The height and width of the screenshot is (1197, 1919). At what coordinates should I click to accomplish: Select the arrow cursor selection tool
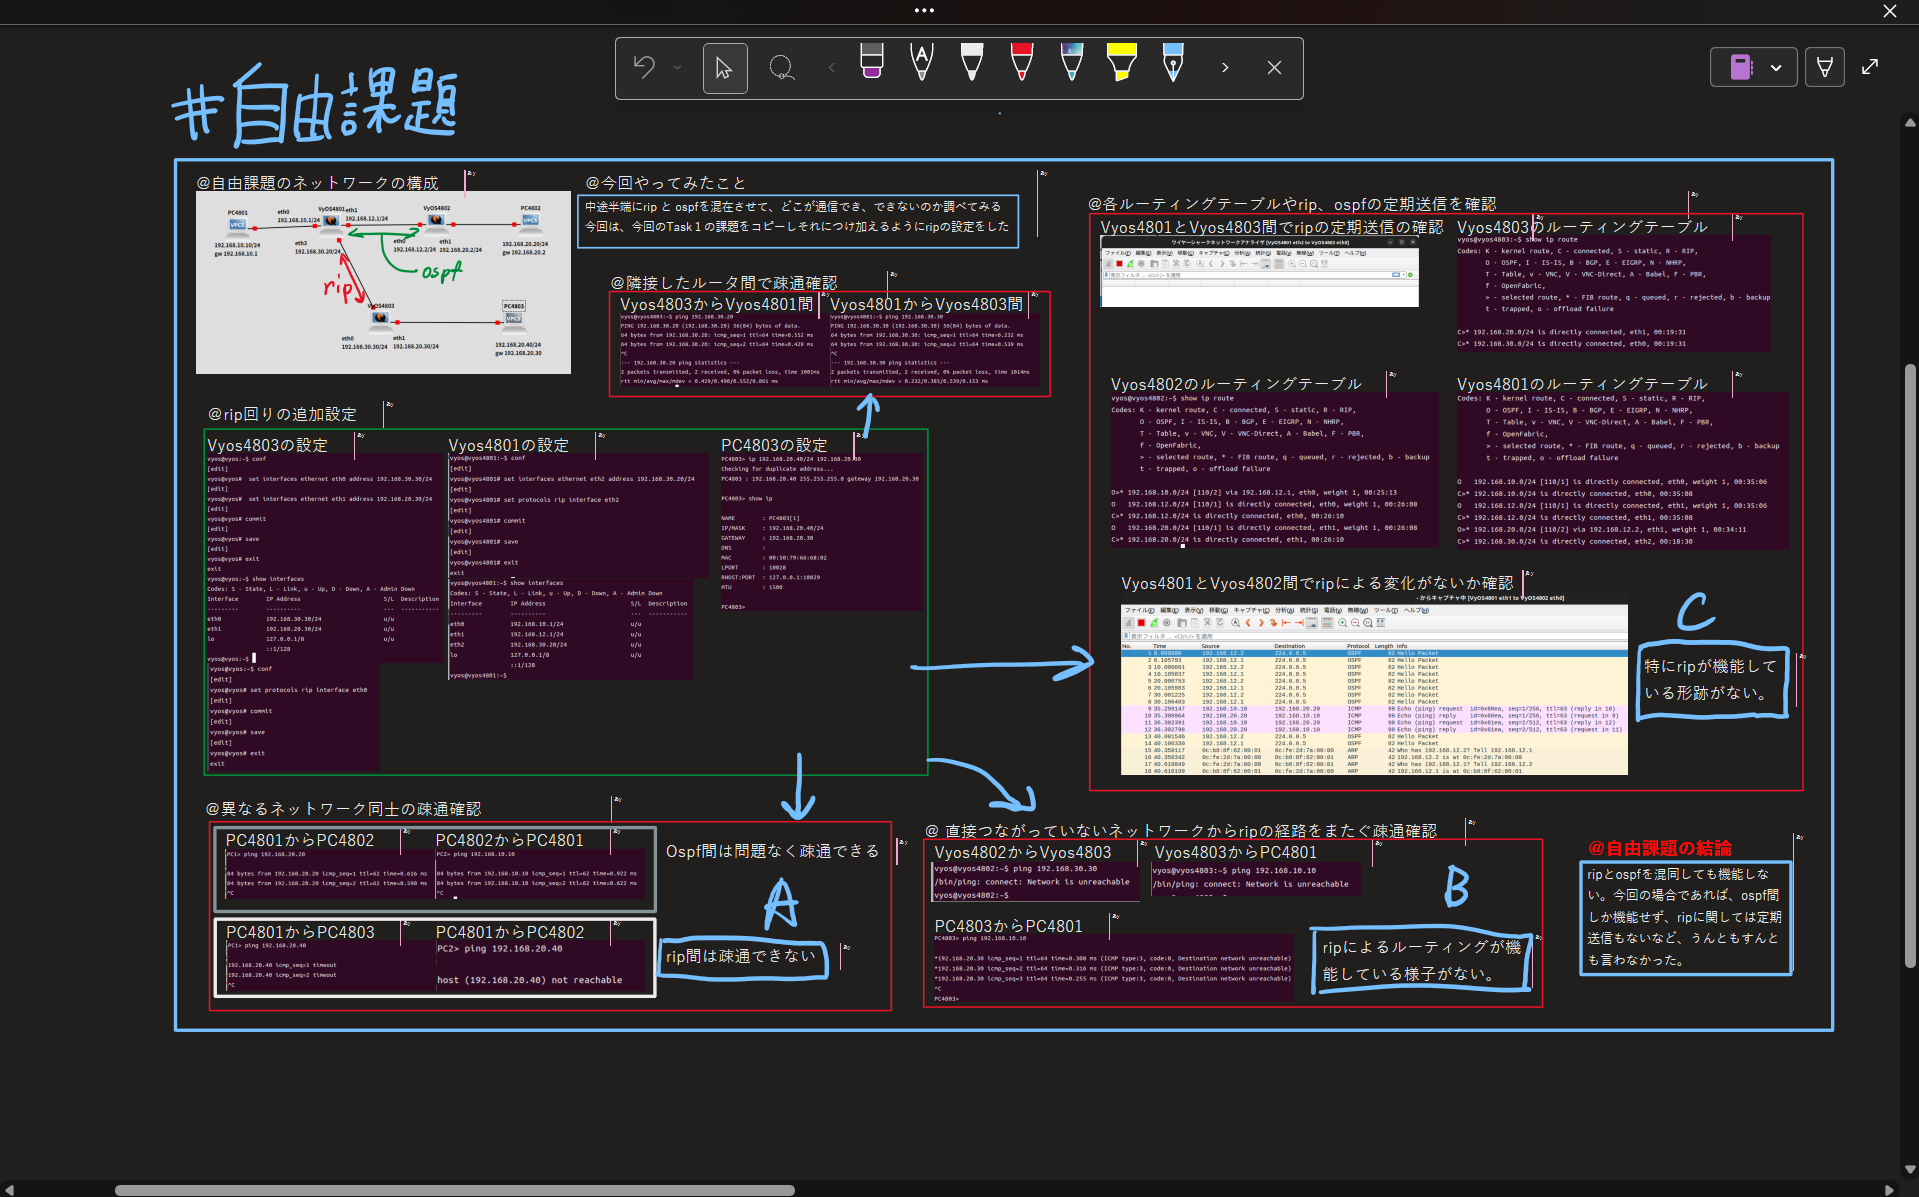coord(725,68)
